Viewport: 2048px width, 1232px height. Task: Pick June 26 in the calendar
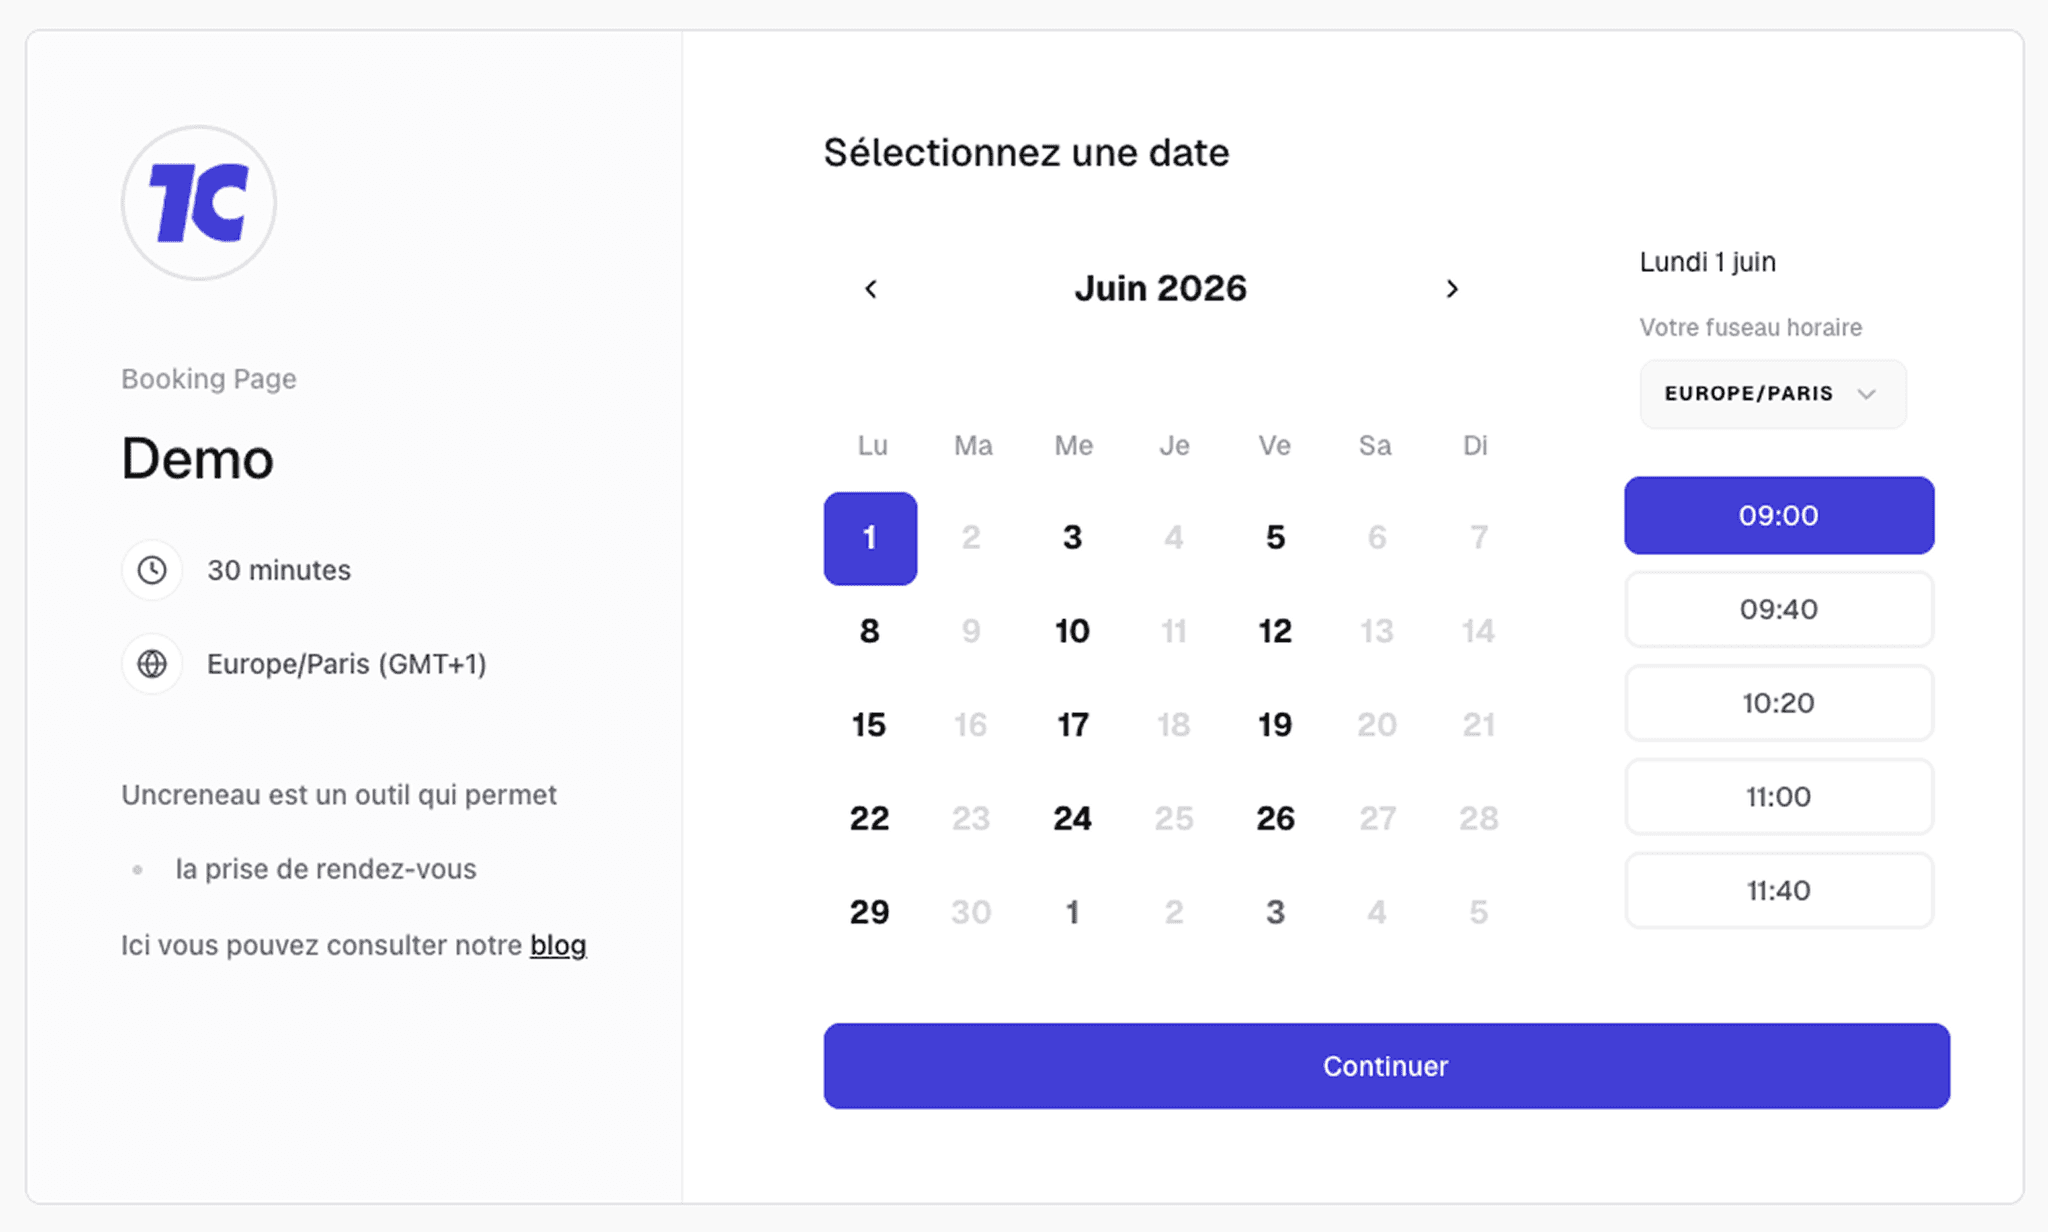coord(1275,819)
